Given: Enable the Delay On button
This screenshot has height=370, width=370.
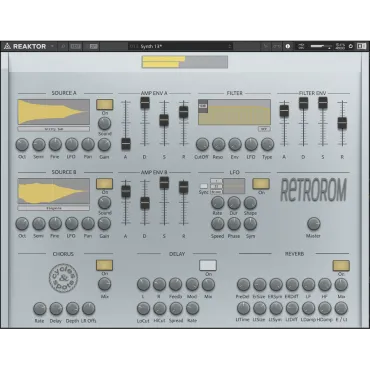Looking at the screenshot, I should 208,265.
